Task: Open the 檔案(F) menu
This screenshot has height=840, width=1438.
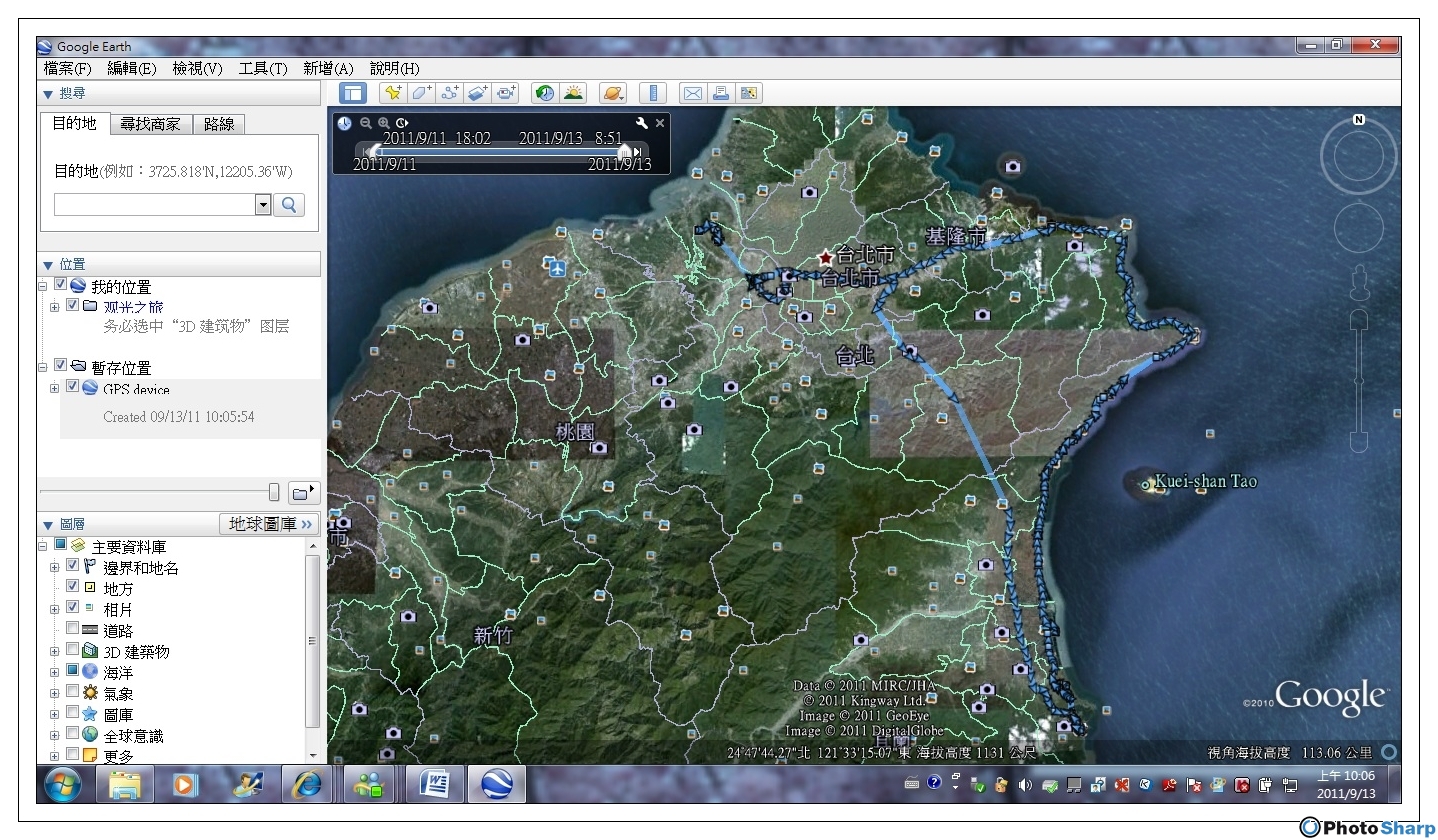Action: 68,68
